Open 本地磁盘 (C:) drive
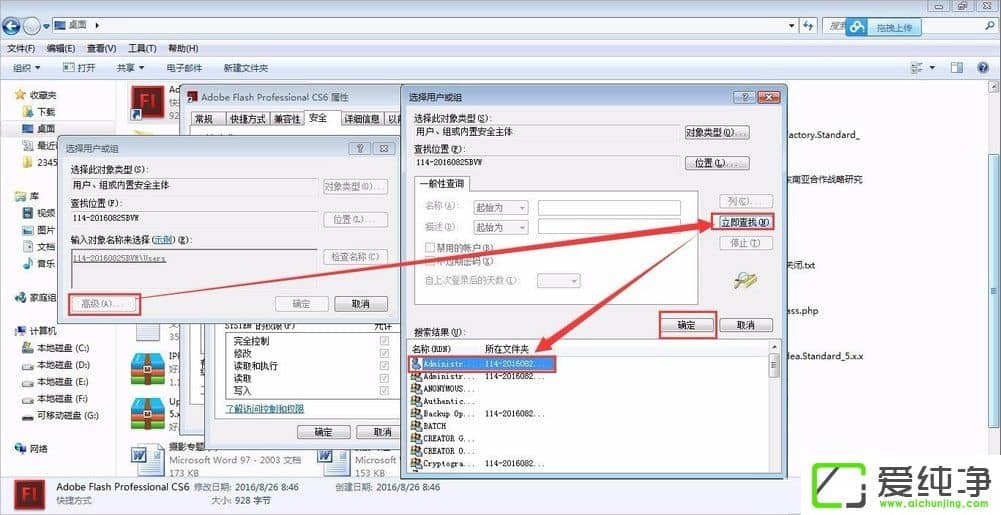1001x515 pixels. (56, 348)
